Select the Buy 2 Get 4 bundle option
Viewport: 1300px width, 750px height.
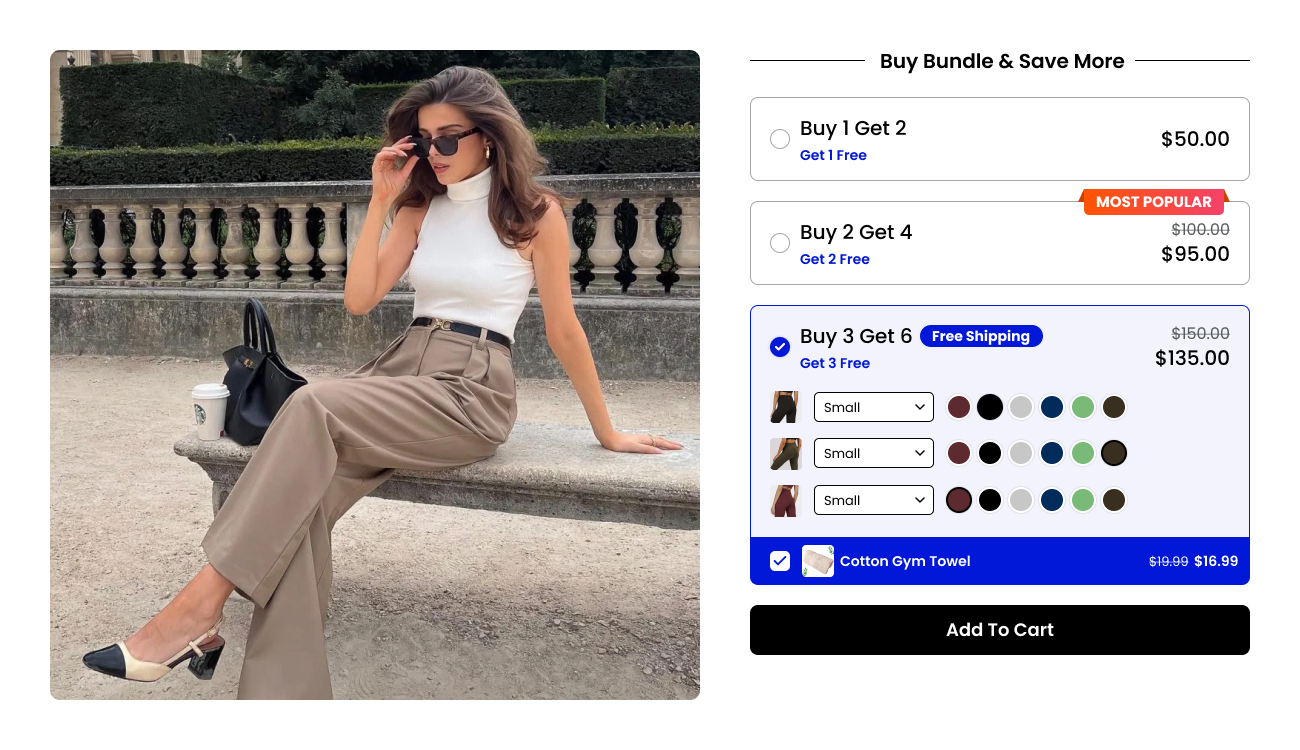1000,243
